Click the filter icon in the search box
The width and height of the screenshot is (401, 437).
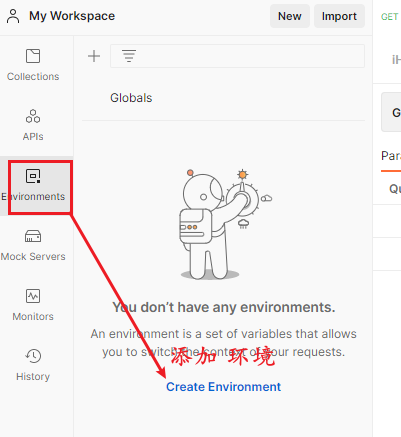pos(129,56)
